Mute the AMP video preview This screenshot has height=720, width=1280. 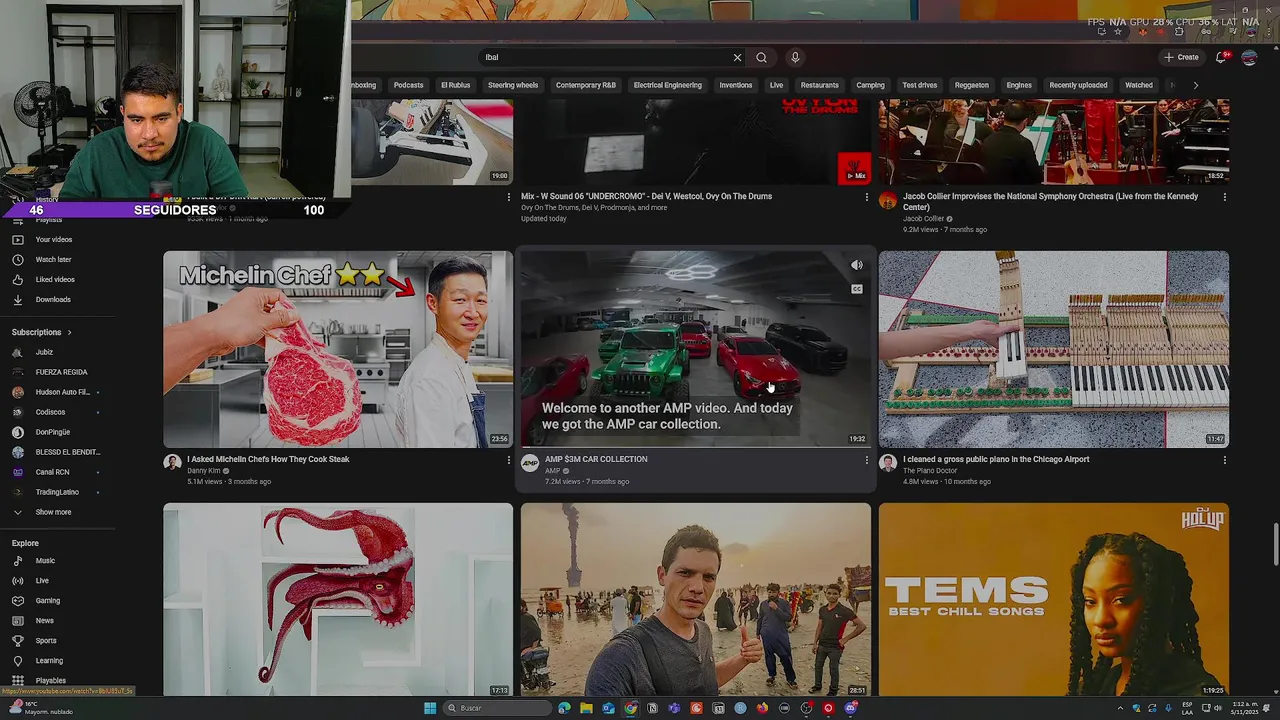coord(857,265)
